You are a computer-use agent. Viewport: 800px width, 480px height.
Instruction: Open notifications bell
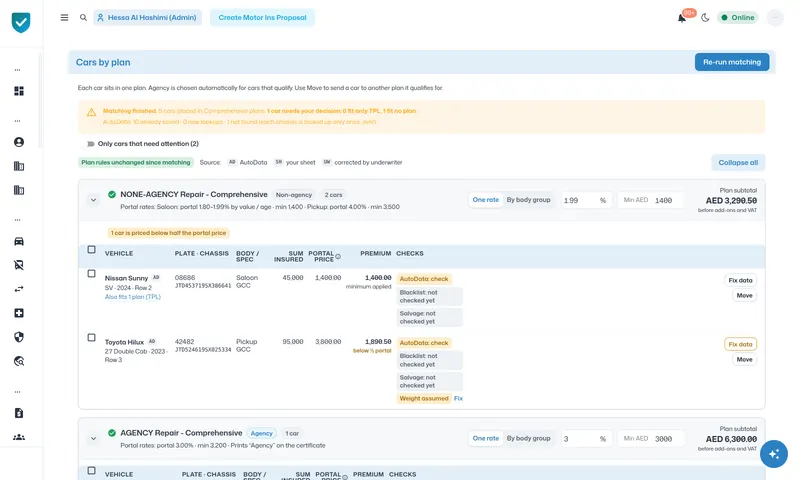[682, 18]
